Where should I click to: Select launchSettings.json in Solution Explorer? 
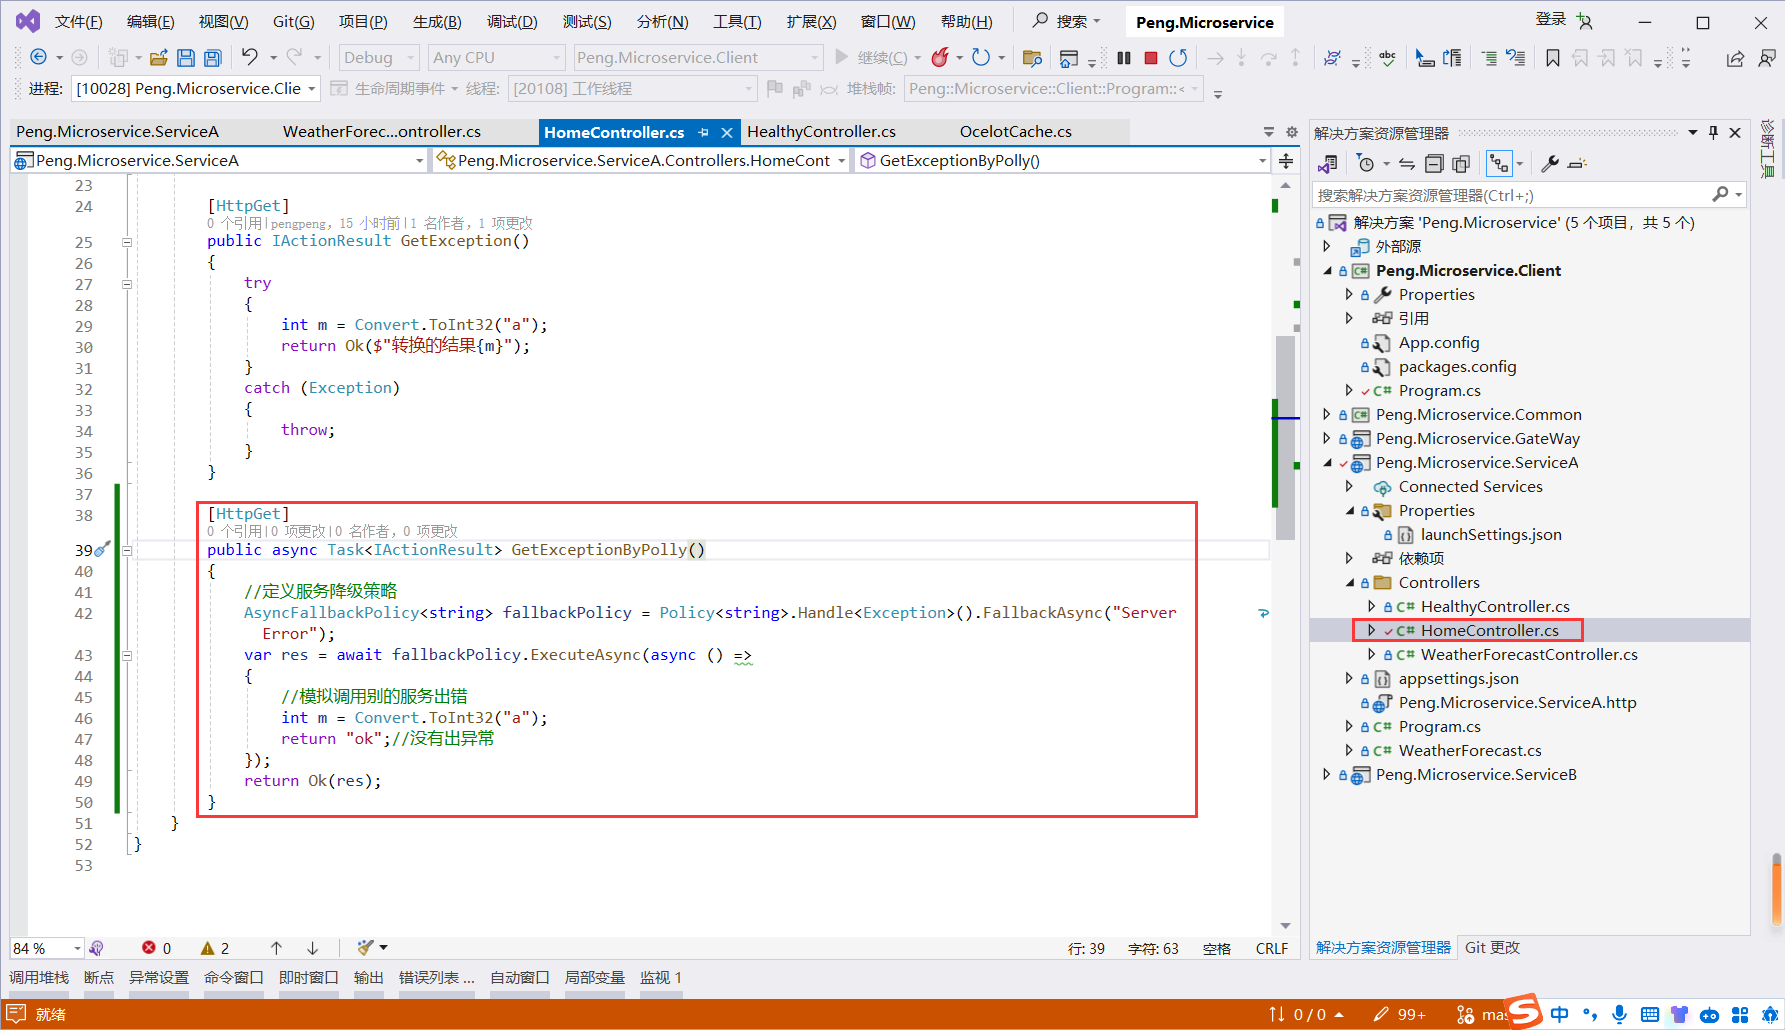(x=1490, y=535)
